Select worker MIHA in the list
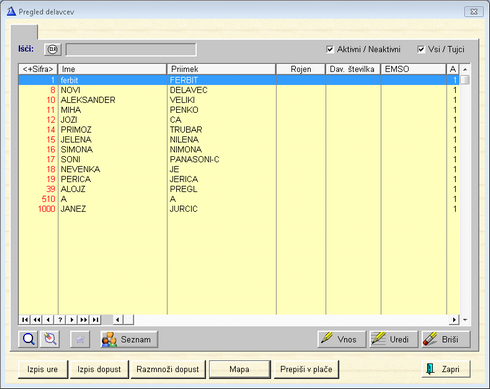Viewport: 490px width, 389px height. tap(239, 110)
